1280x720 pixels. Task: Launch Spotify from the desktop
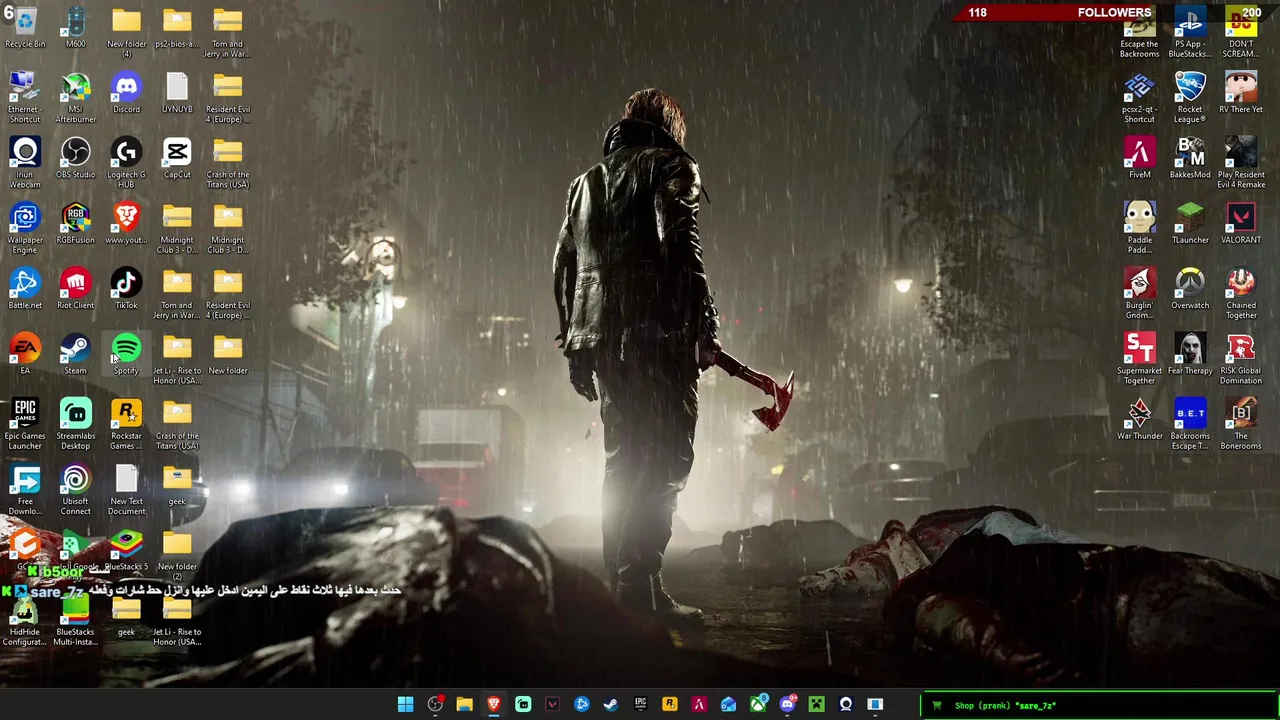126,354
